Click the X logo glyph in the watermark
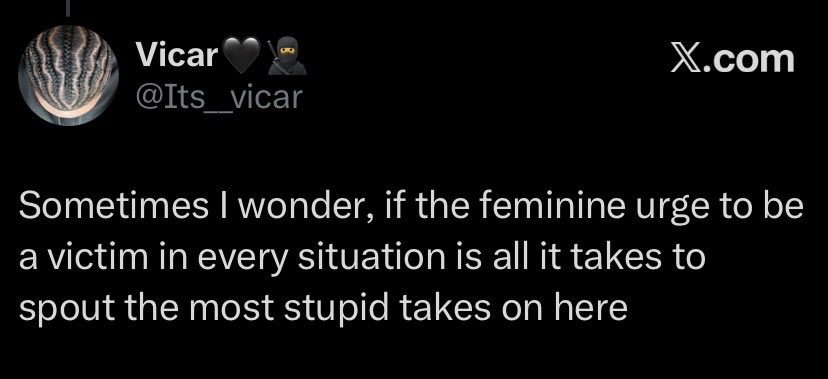Viewport: 828px width, 379px height. tap(685, 59)
